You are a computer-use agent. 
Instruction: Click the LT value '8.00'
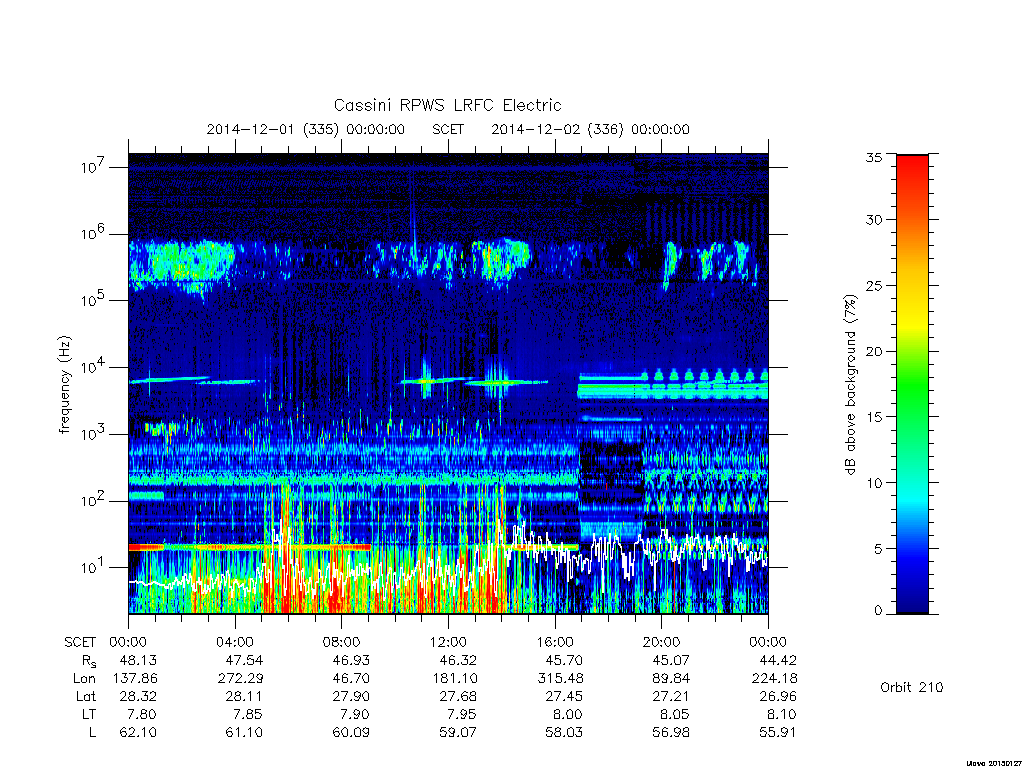coord(568,714)
